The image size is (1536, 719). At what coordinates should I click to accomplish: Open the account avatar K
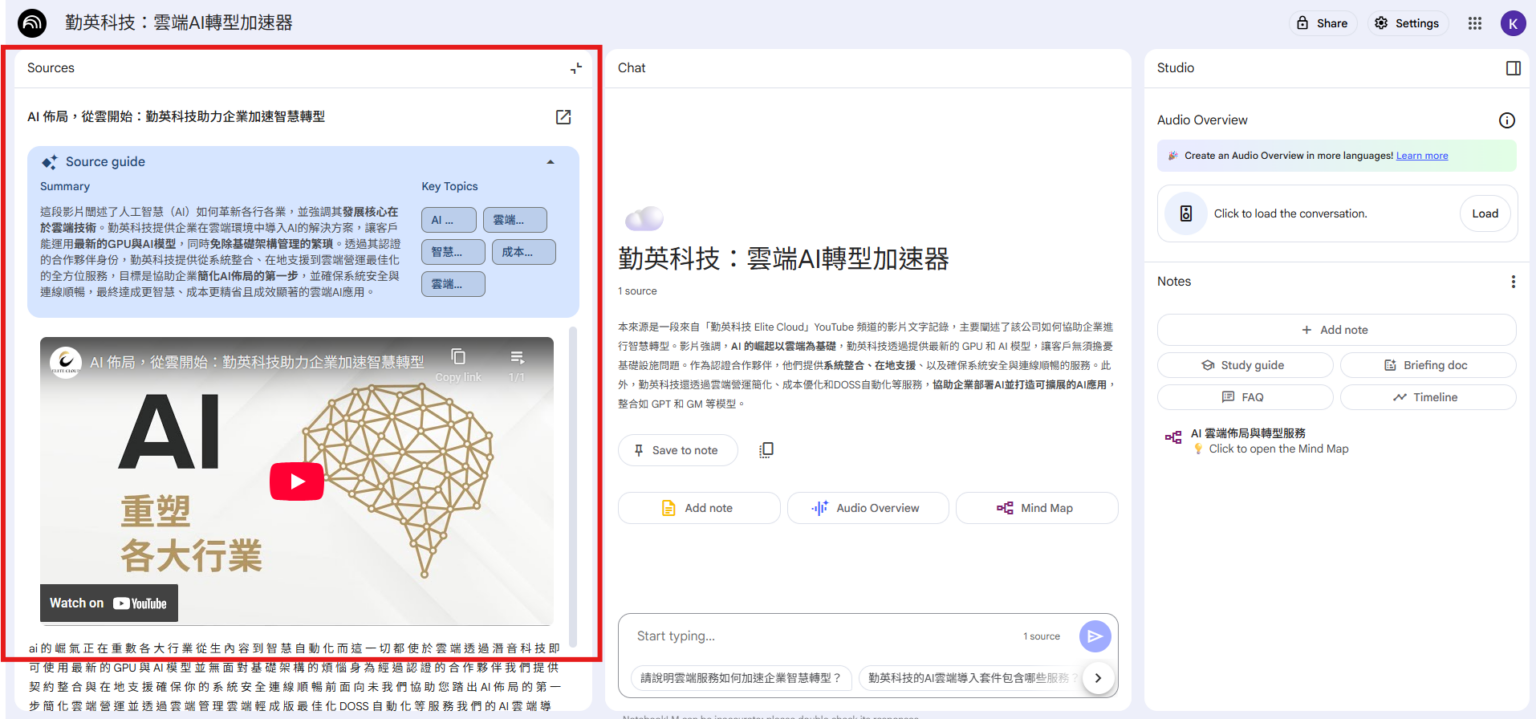[1513, 23]
